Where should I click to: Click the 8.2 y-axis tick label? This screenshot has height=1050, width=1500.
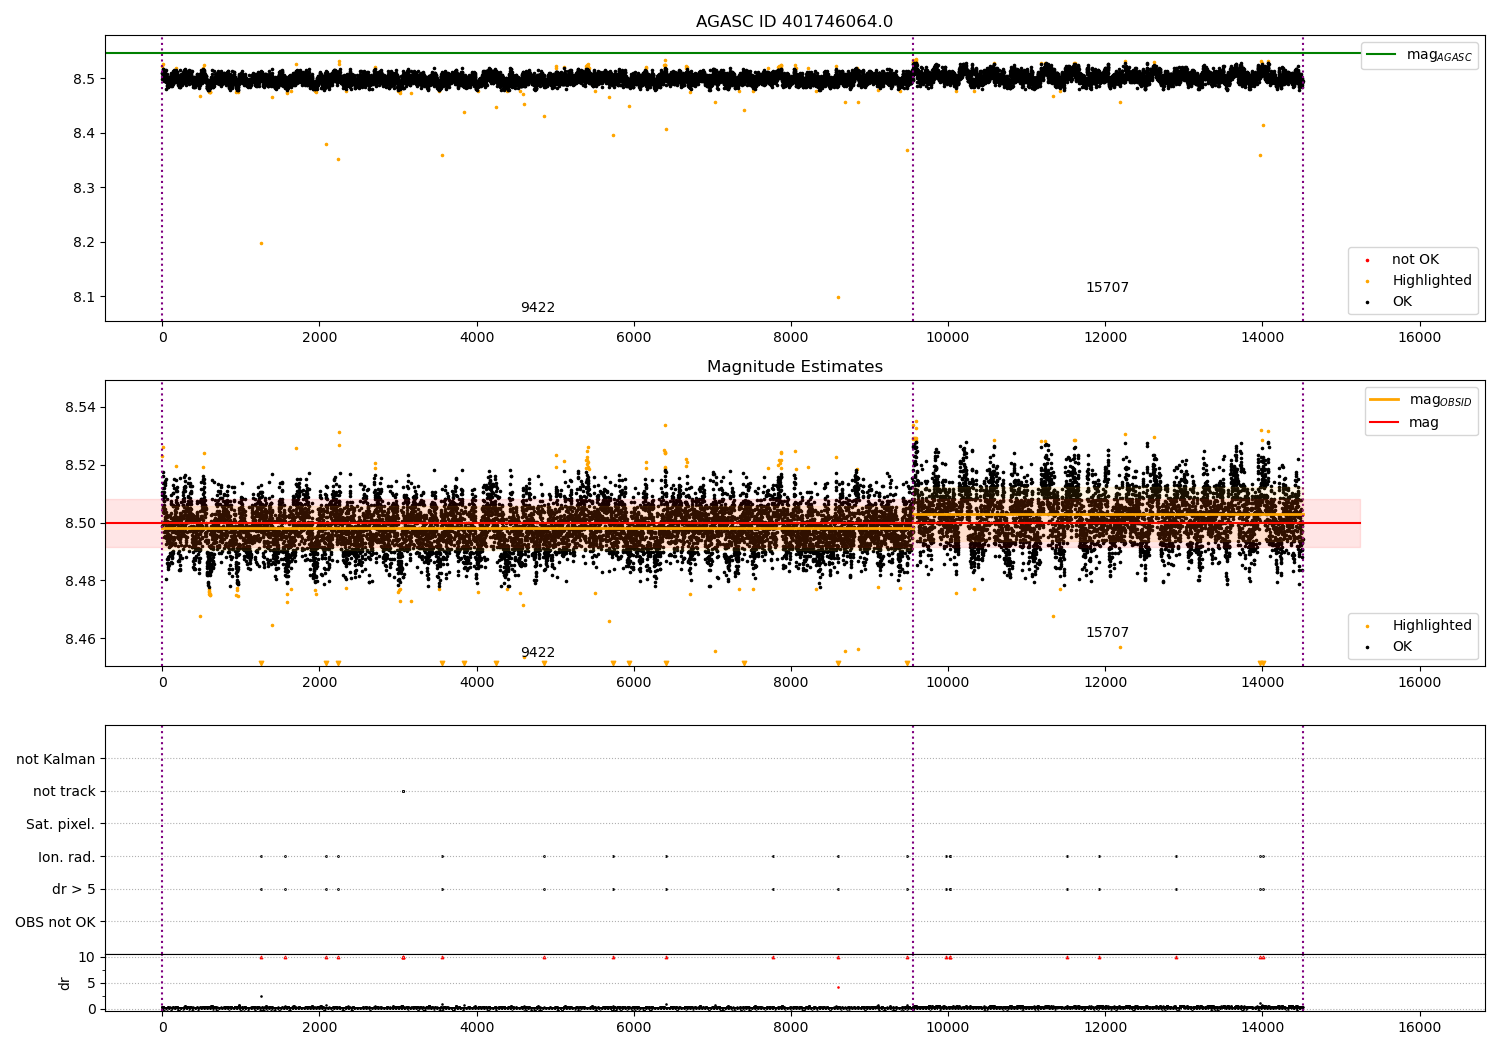(84, 243)
